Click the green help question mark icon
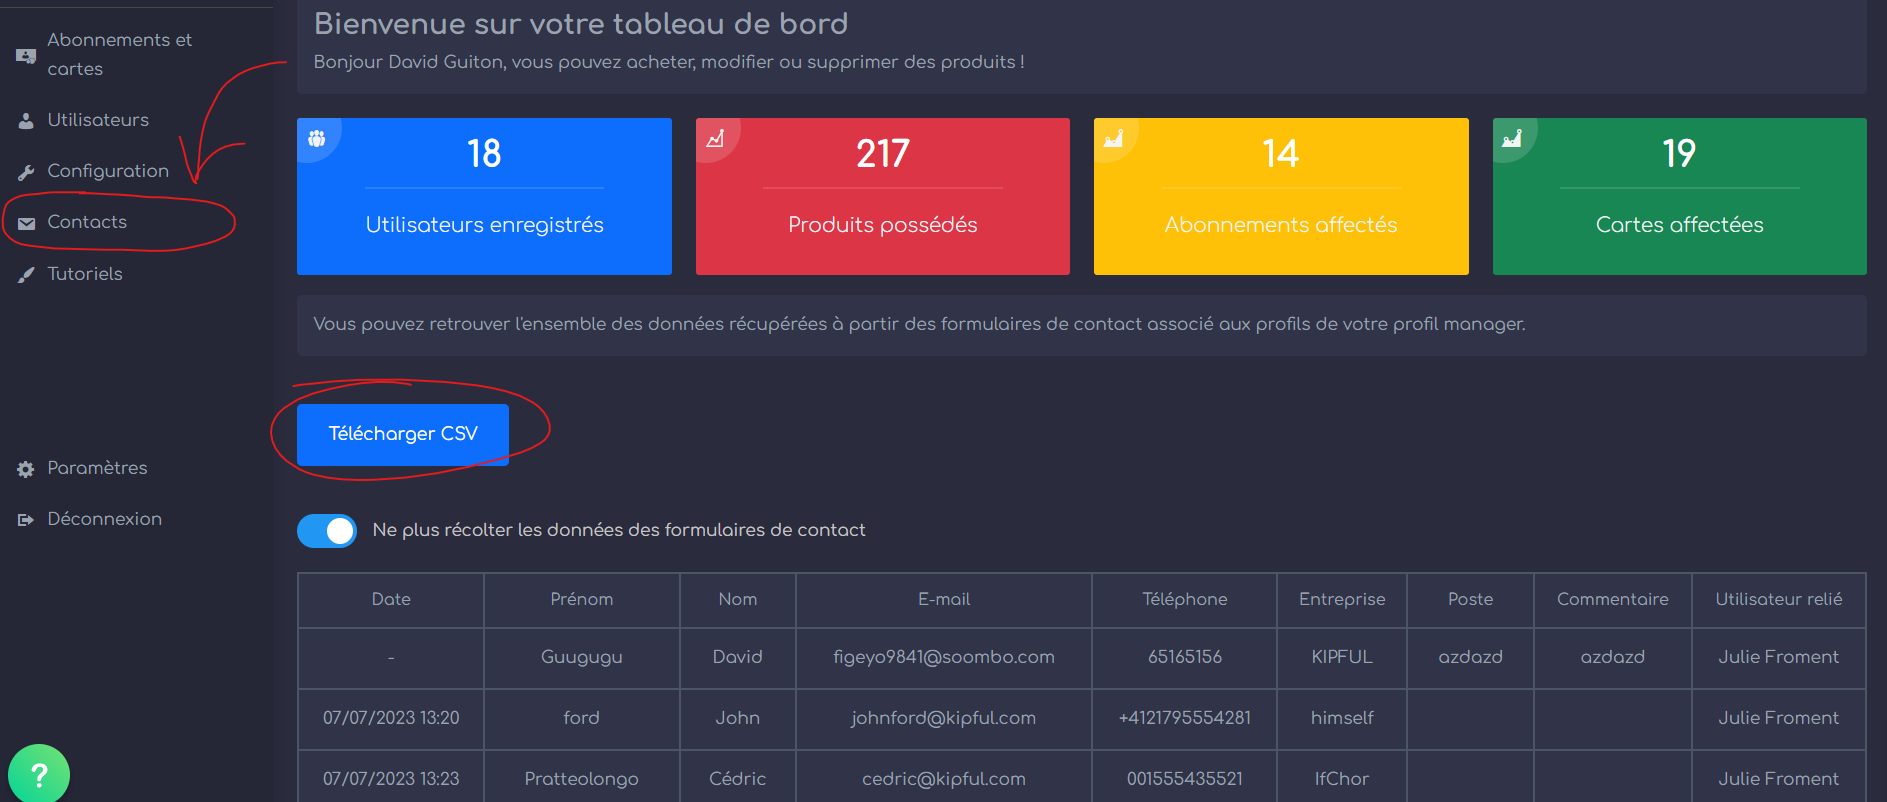 tap(38, 774)
